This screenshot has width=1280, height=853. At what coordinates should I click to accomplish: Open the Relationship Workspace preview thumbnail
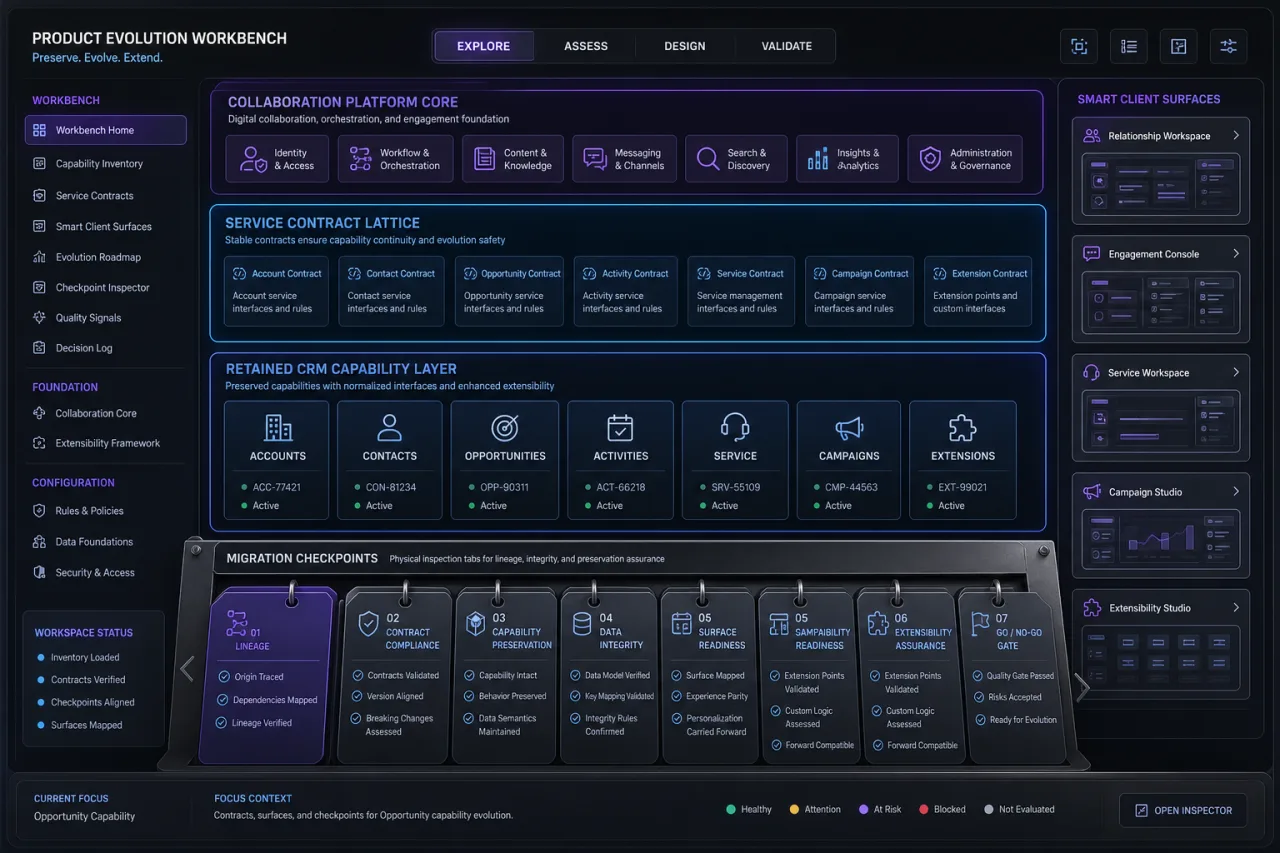point(1161,185)
